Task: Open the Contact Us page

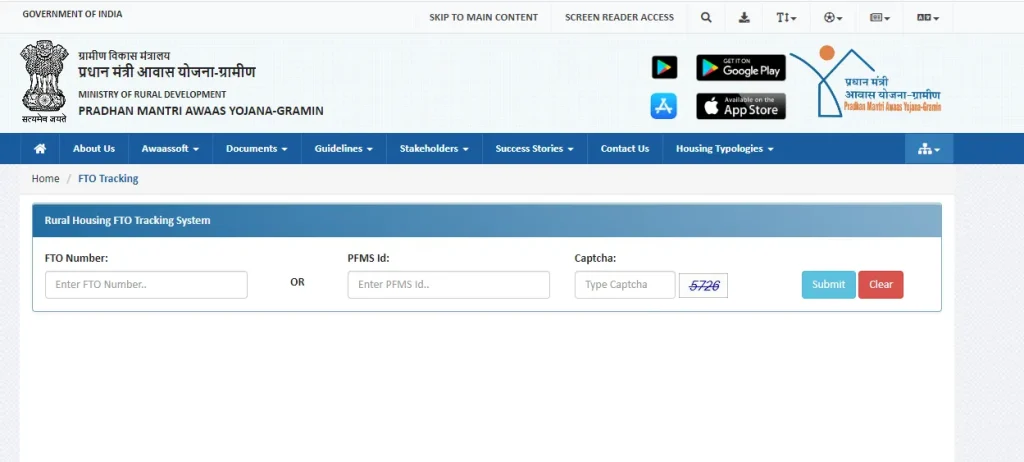Action: [x=625, y=149]
